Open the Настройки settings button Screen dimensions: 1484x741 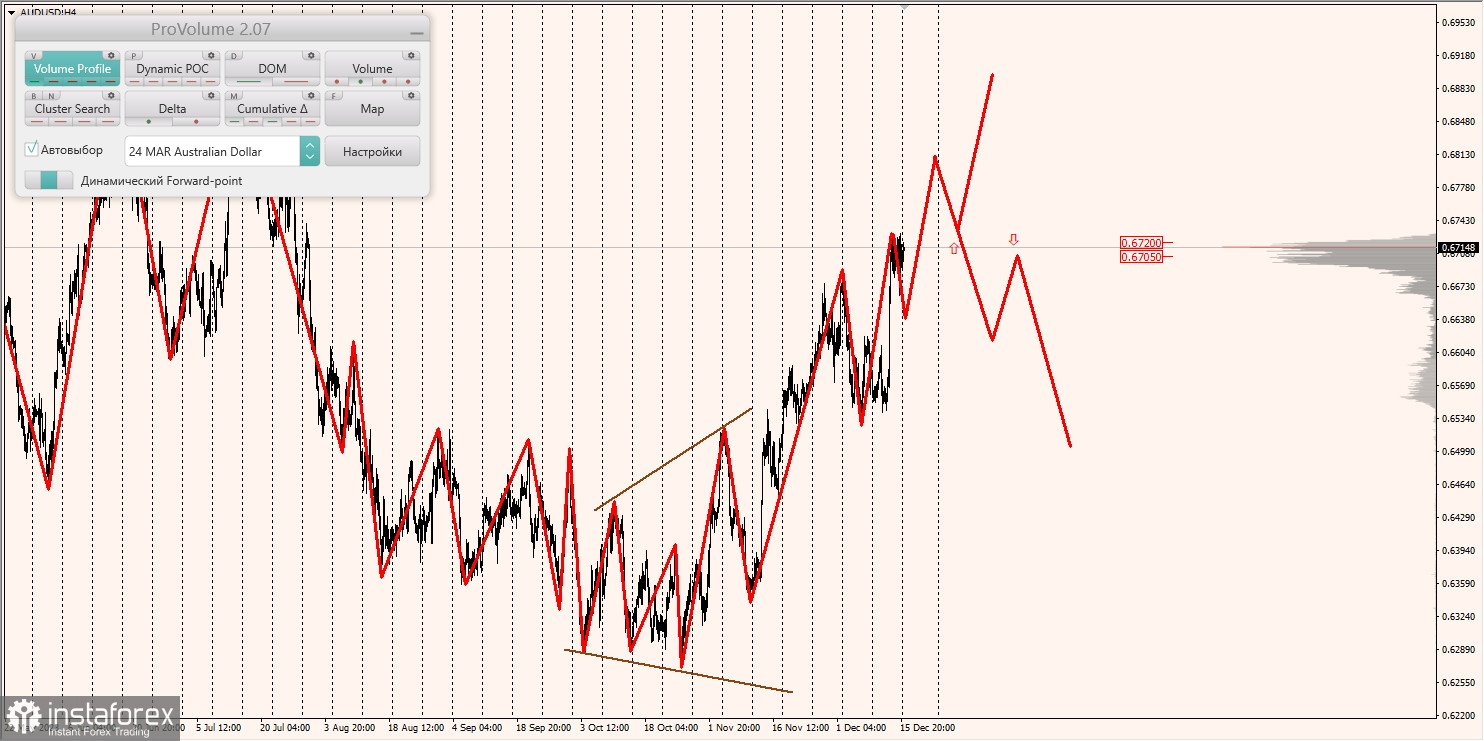tap(372, 151)
